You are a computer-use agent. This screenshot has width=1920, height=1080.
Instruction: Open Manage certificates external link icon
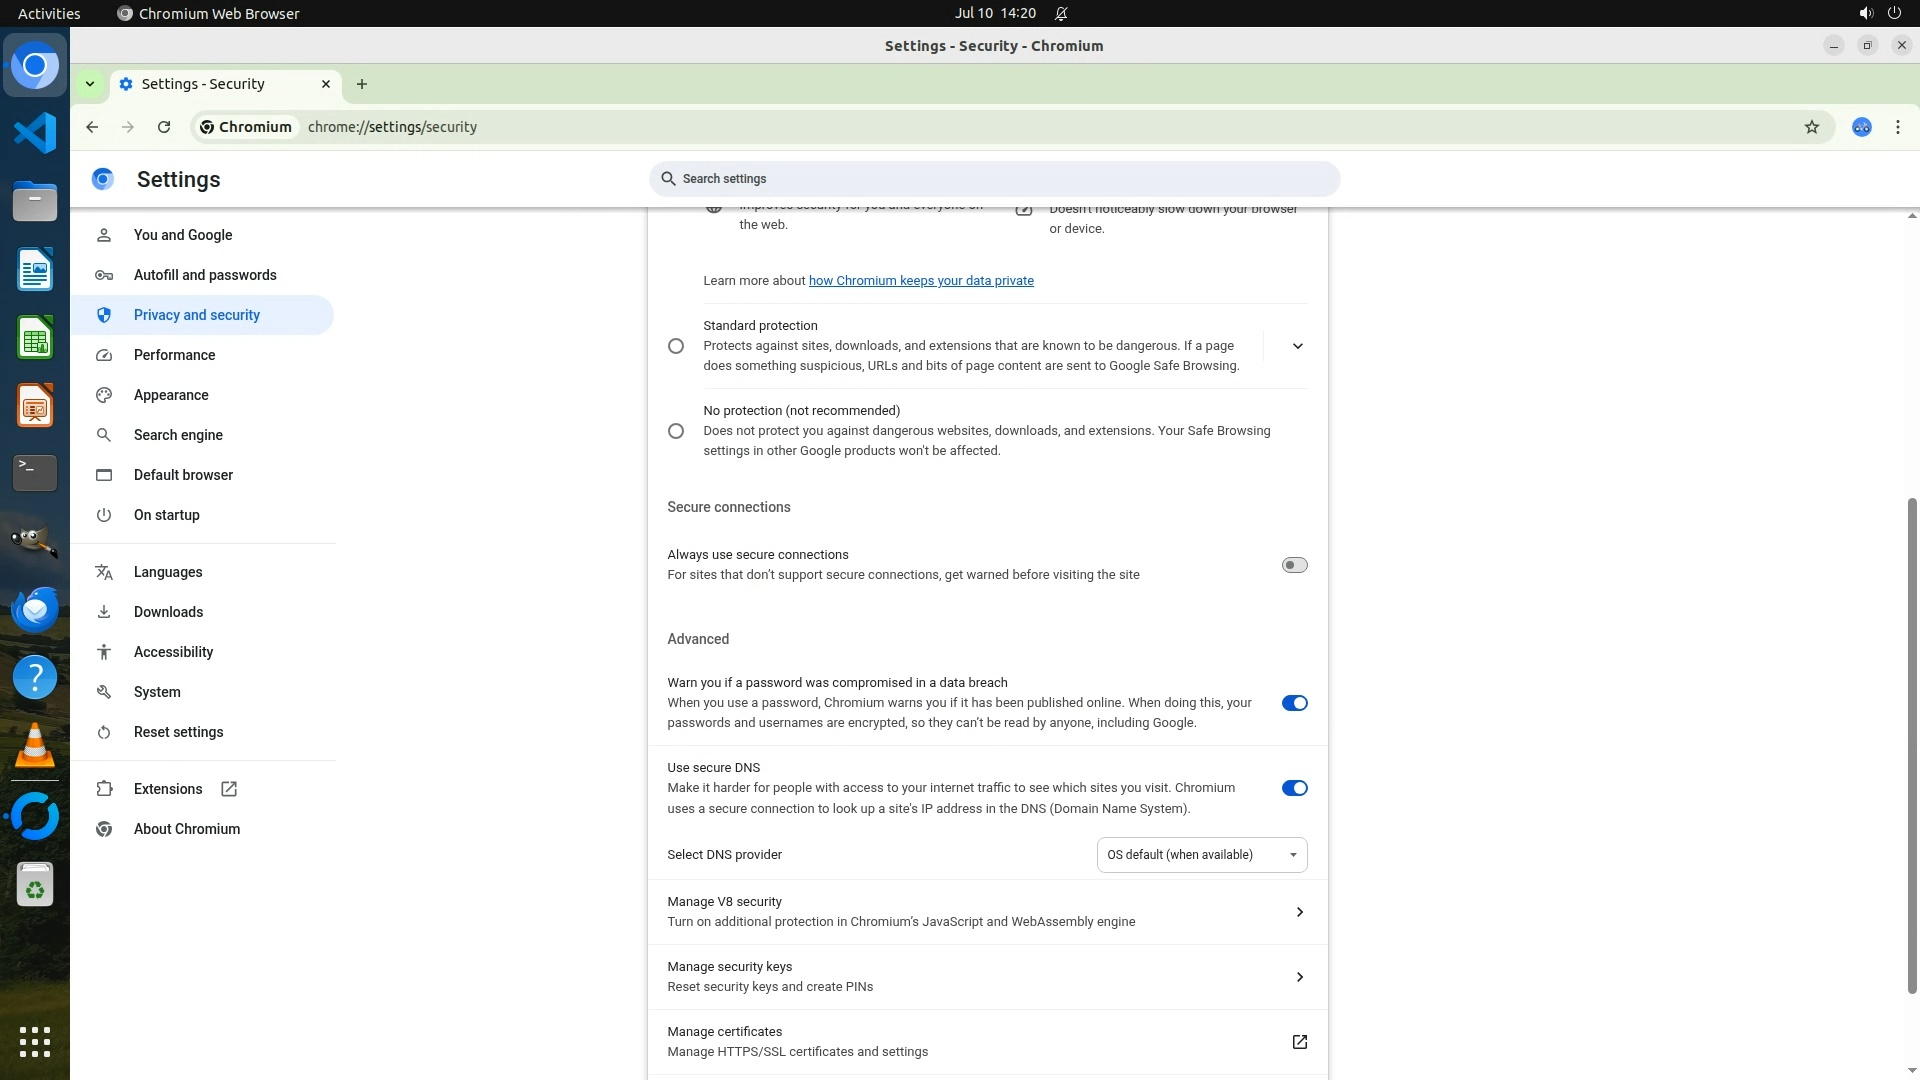click(x=1299, y=1042)
